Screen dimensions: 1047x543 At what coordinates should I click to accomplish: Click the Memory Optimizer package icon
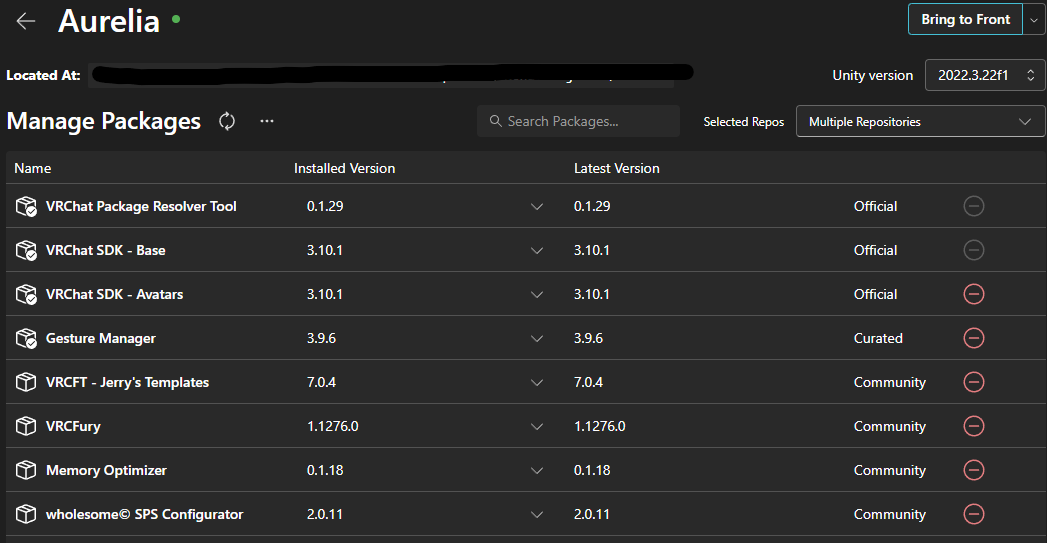26,470
